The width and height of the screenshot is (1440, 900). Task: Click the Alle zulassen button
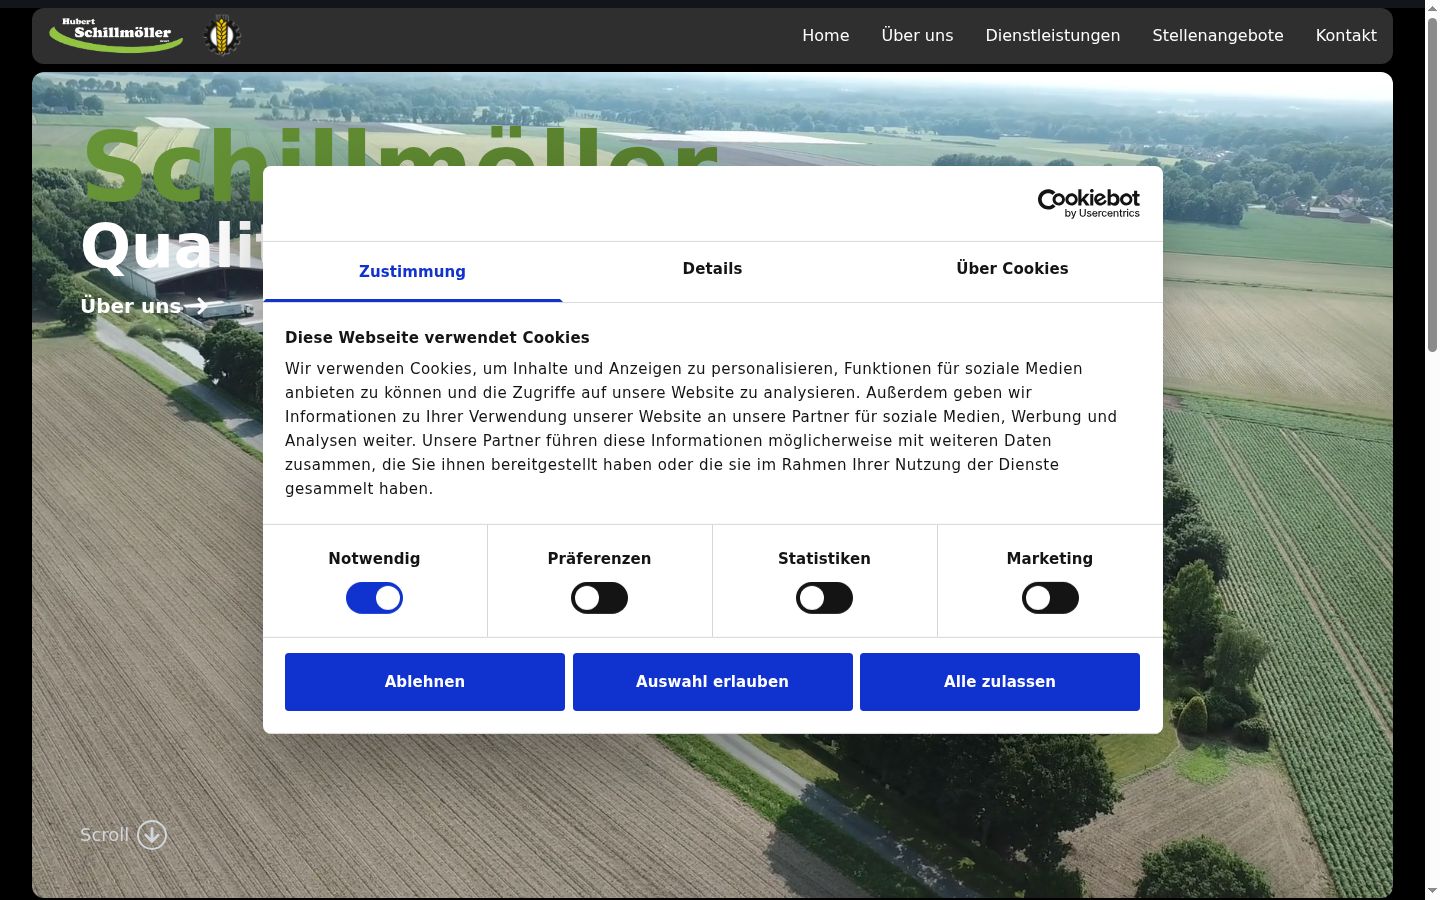pyautogui.click(x=1000, y=682)
